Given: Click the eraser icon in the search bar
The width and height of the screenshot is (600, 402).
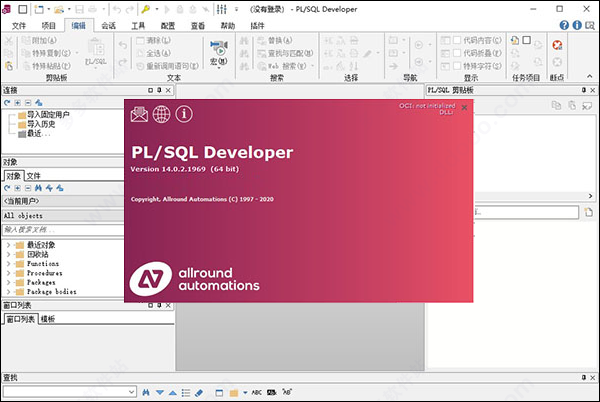Looking at the screenshot, I should (199, 392).
